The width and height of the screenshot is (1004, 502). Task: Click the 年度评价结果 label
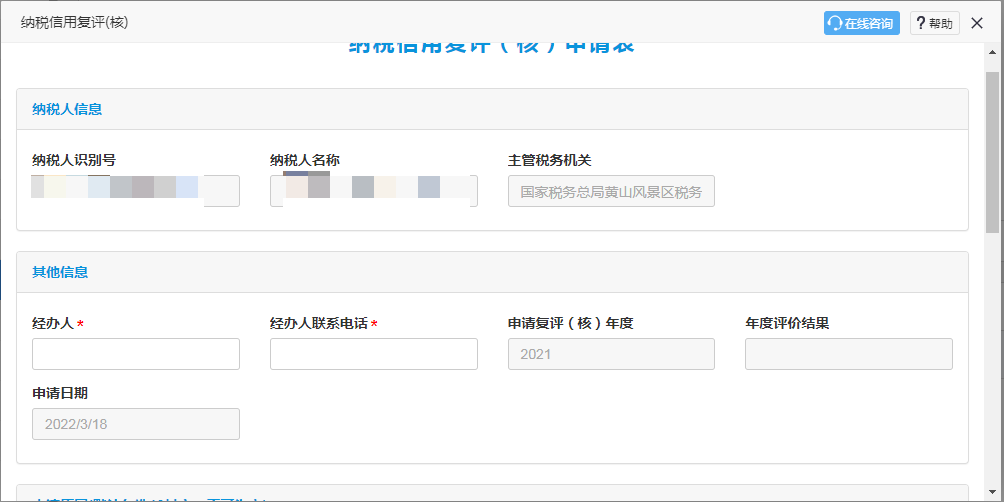pyautogui.click(x=787, y=324)
